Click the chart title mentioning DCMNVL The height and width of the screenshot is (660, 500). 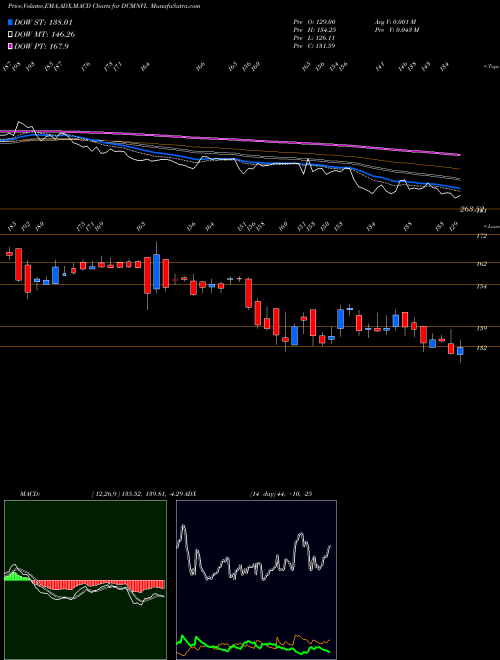tap(104, 6)
